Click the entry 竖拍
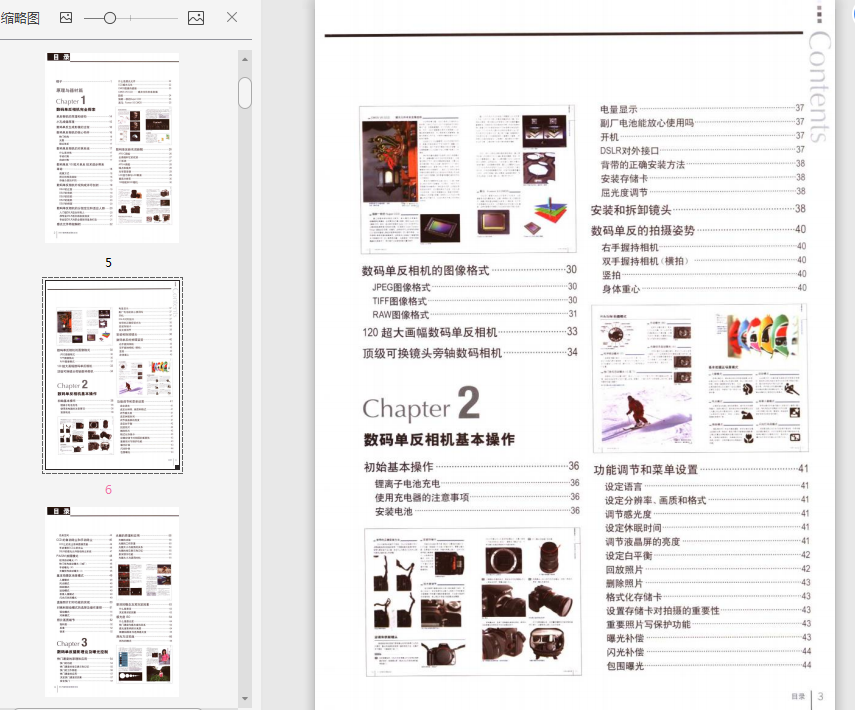This screenshot has height=710, width=855. [611, 275]
